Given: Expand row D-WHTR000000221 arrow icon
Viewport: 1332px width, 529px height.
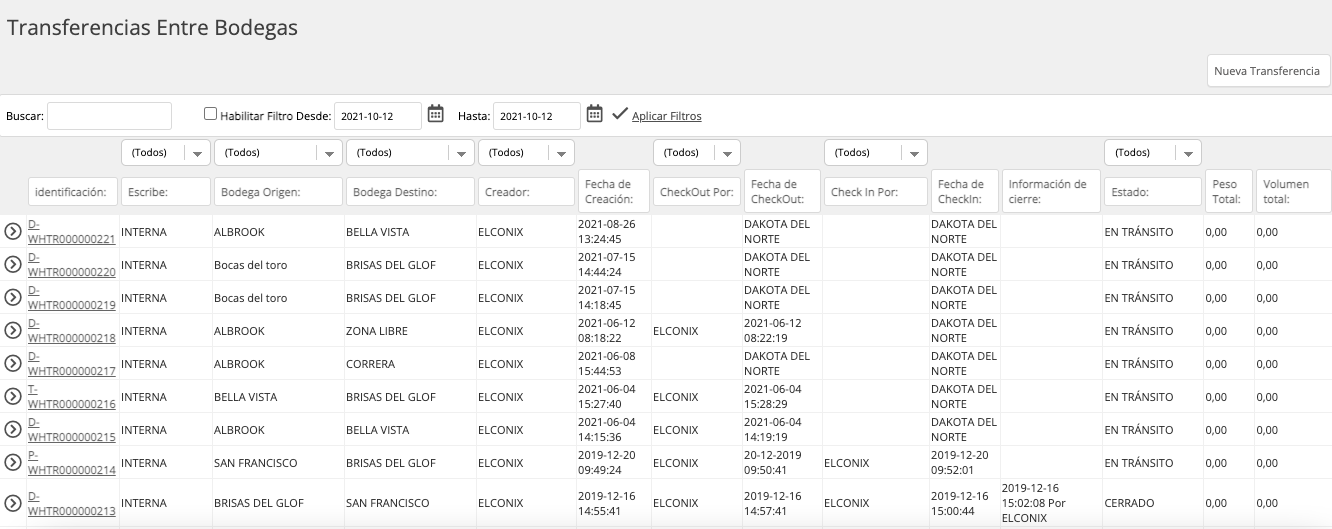Looking at the screenshot, I should 13,232.
